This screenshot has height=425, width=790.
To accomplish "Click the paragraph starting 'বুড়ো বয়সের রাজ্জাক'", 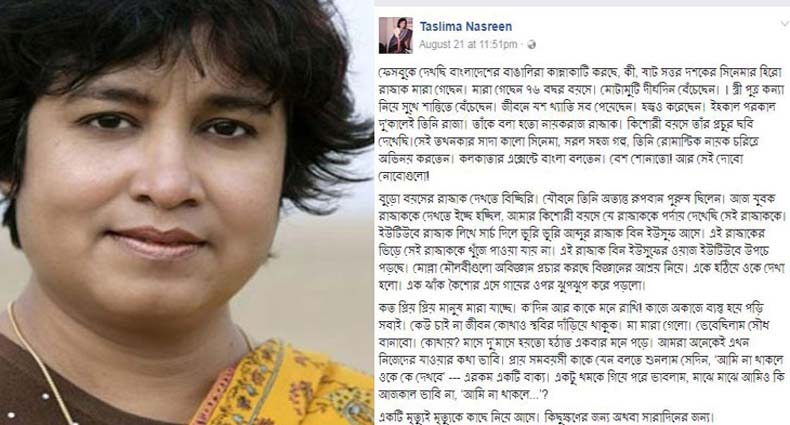I will click(x=582, y=242).
